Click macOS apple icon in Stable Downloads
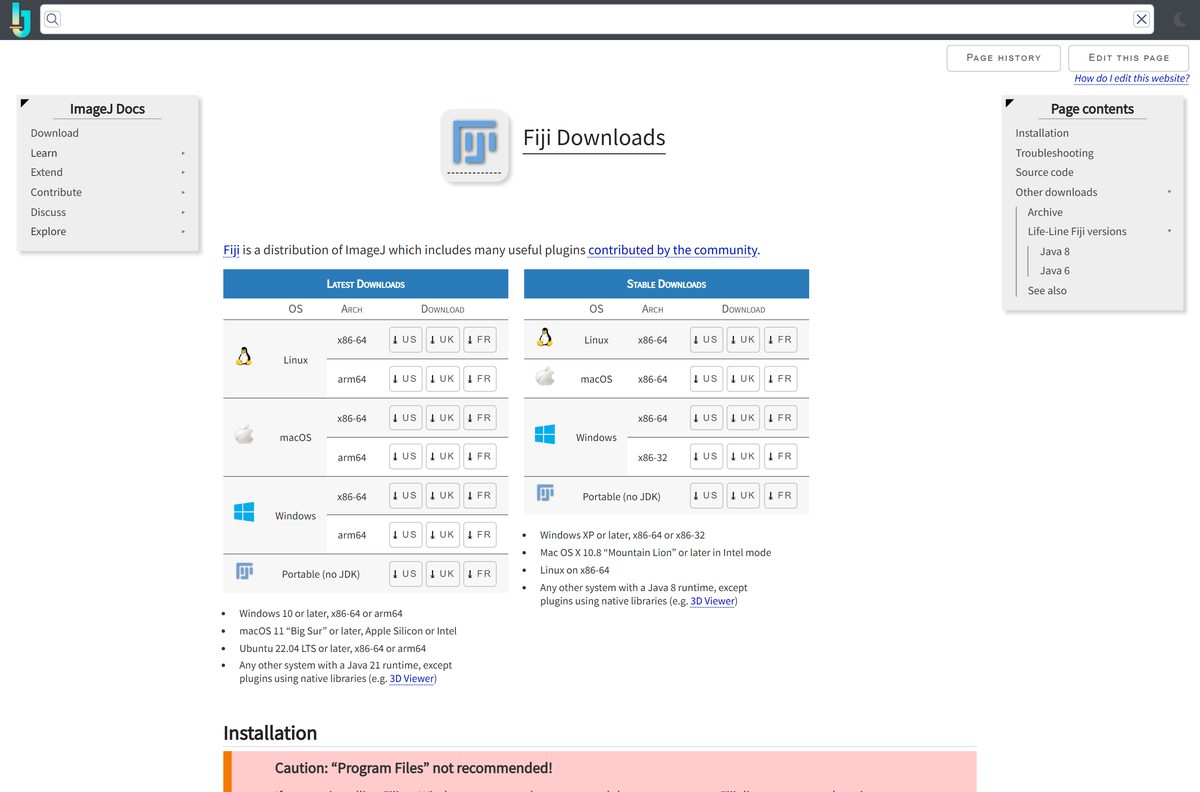The width and height of the screenshot is (1200, 792). 545,377
